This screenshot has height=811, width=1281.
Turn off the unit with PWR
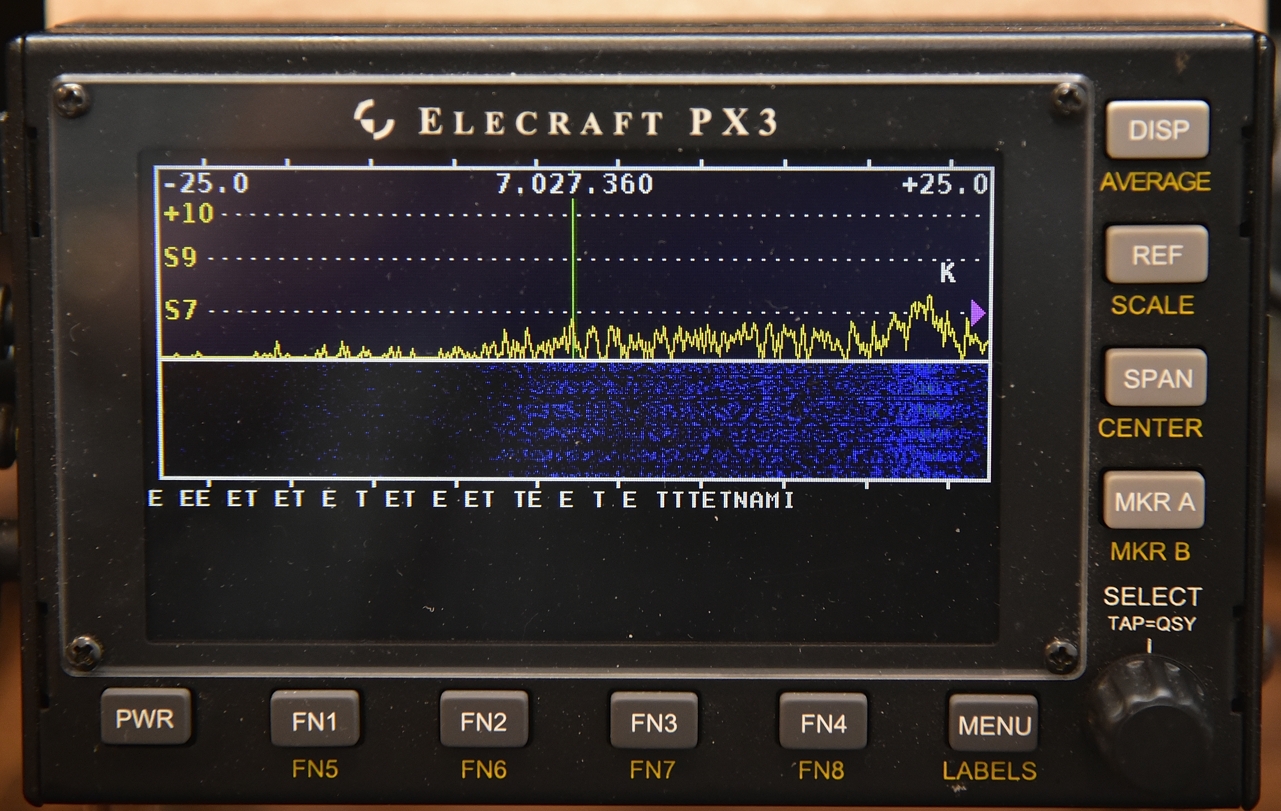[x=145, y=717]
